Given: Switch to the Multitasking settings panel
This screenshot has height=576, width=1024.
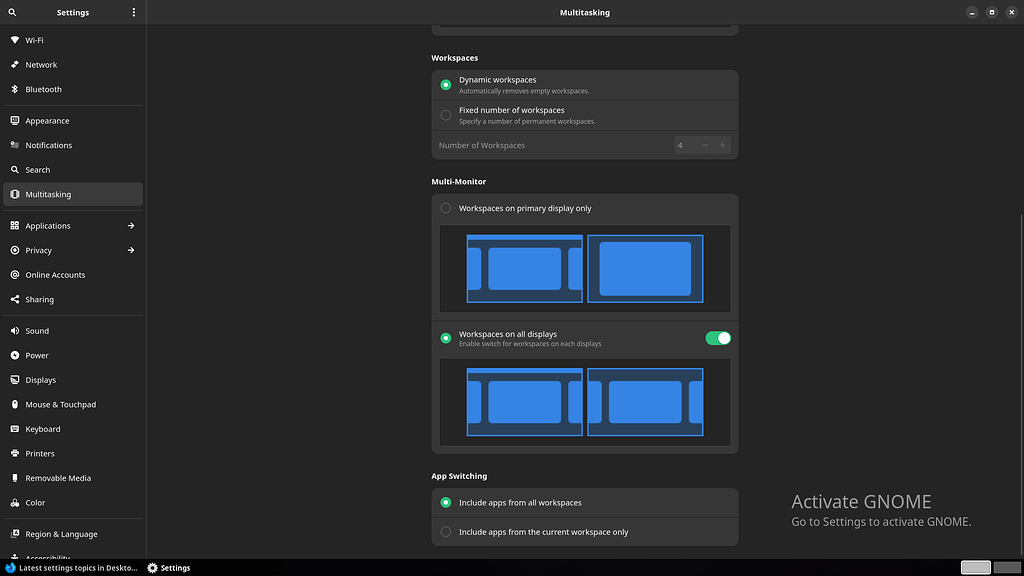Looking at the screenshot, I should tap(49, 194).
